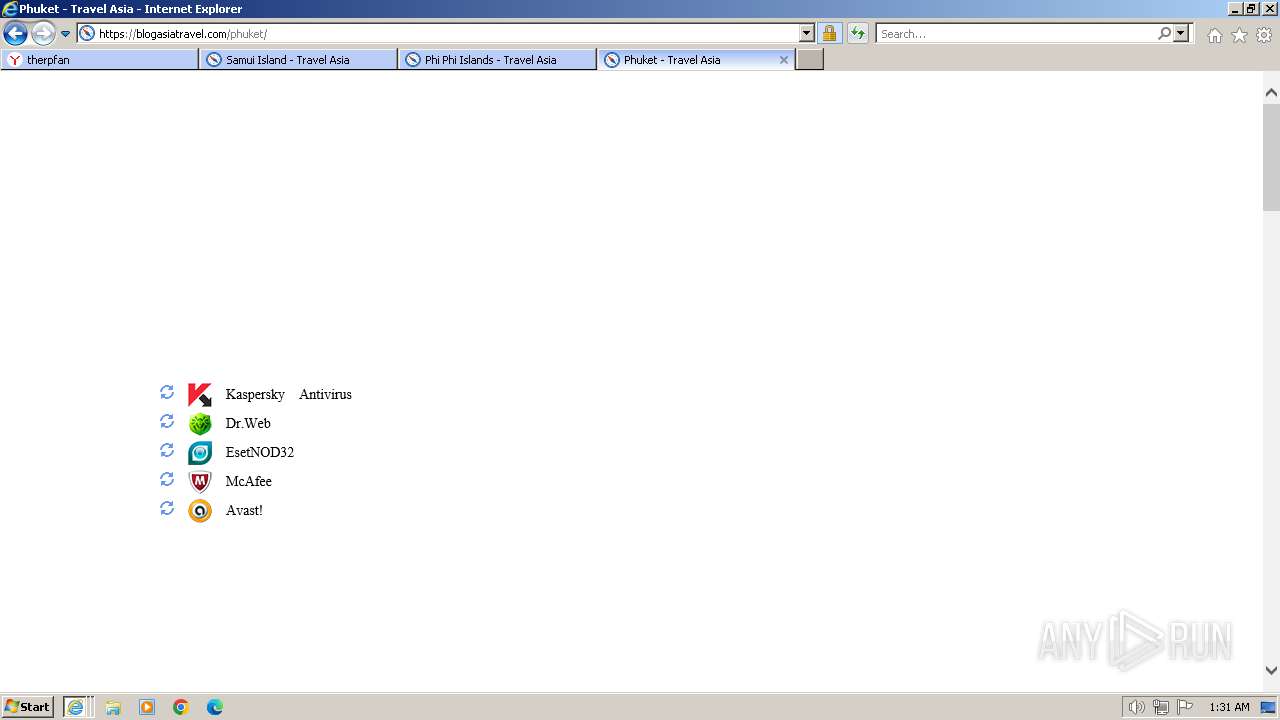Image resolution: width=1280 pixels, height=720 pixels.
Task: Click the security lock icon
Action: [829, 33]
